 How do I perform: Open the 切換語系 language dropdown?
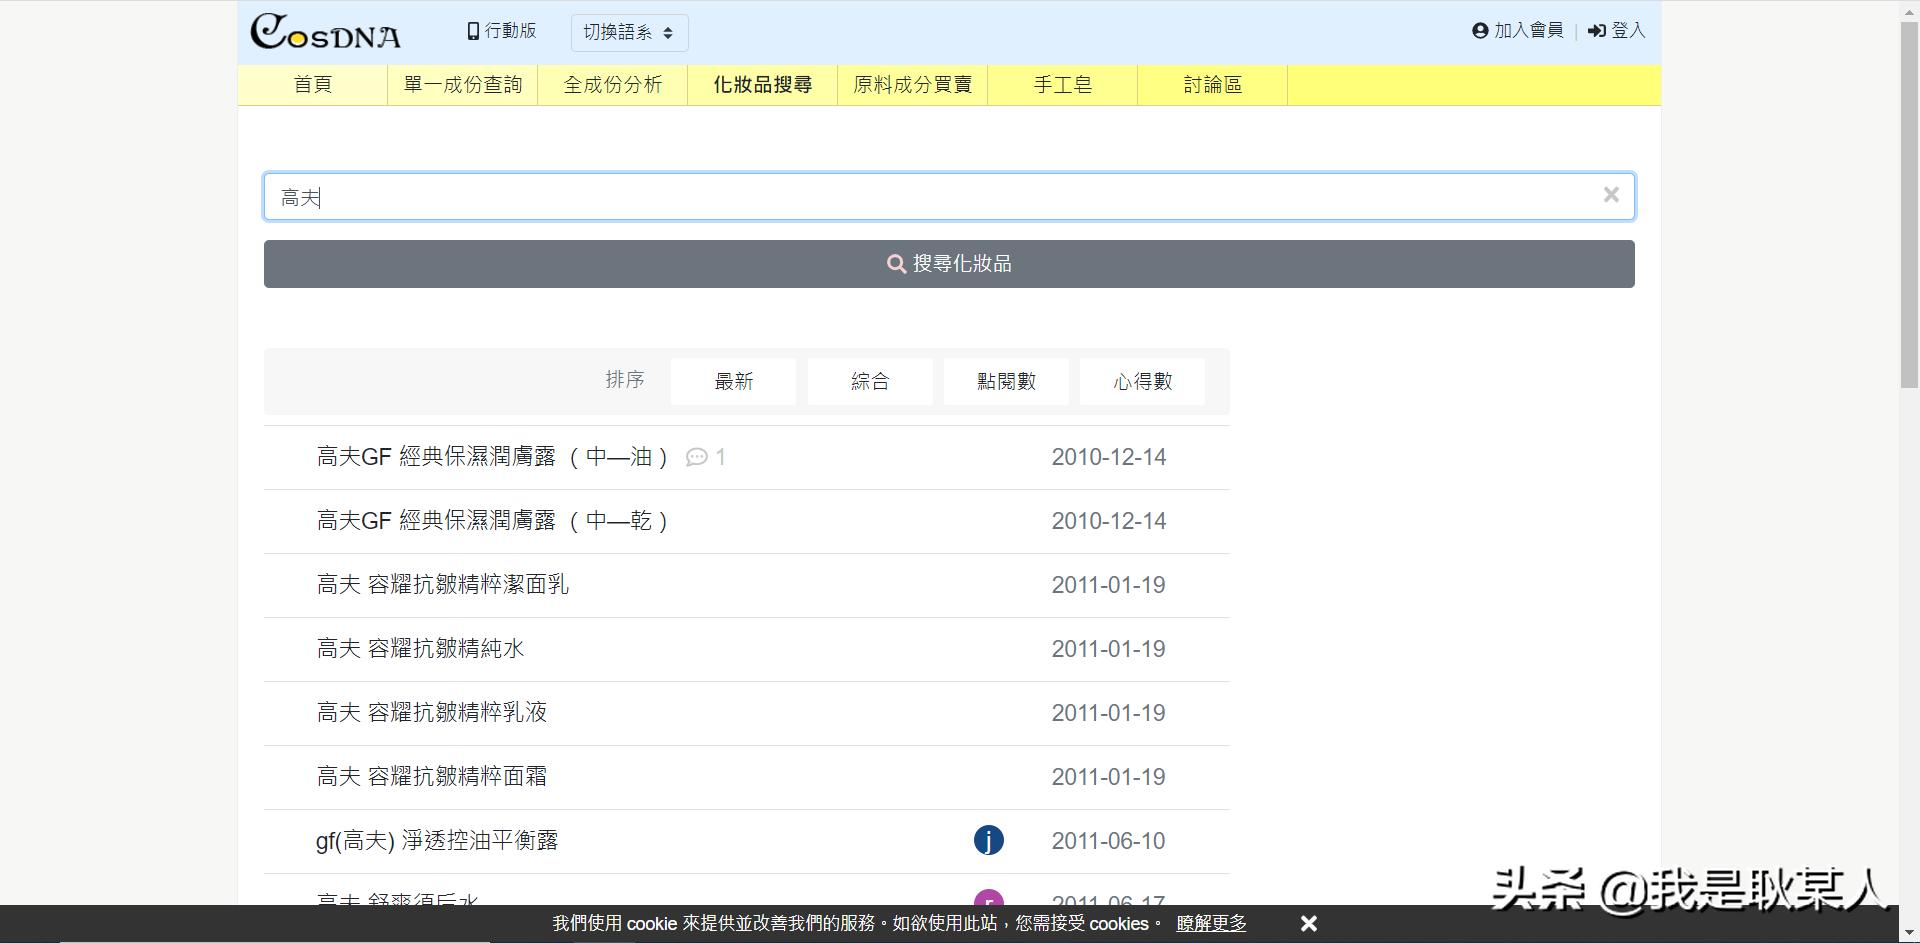pyautogui.click(x=629, y=32)
